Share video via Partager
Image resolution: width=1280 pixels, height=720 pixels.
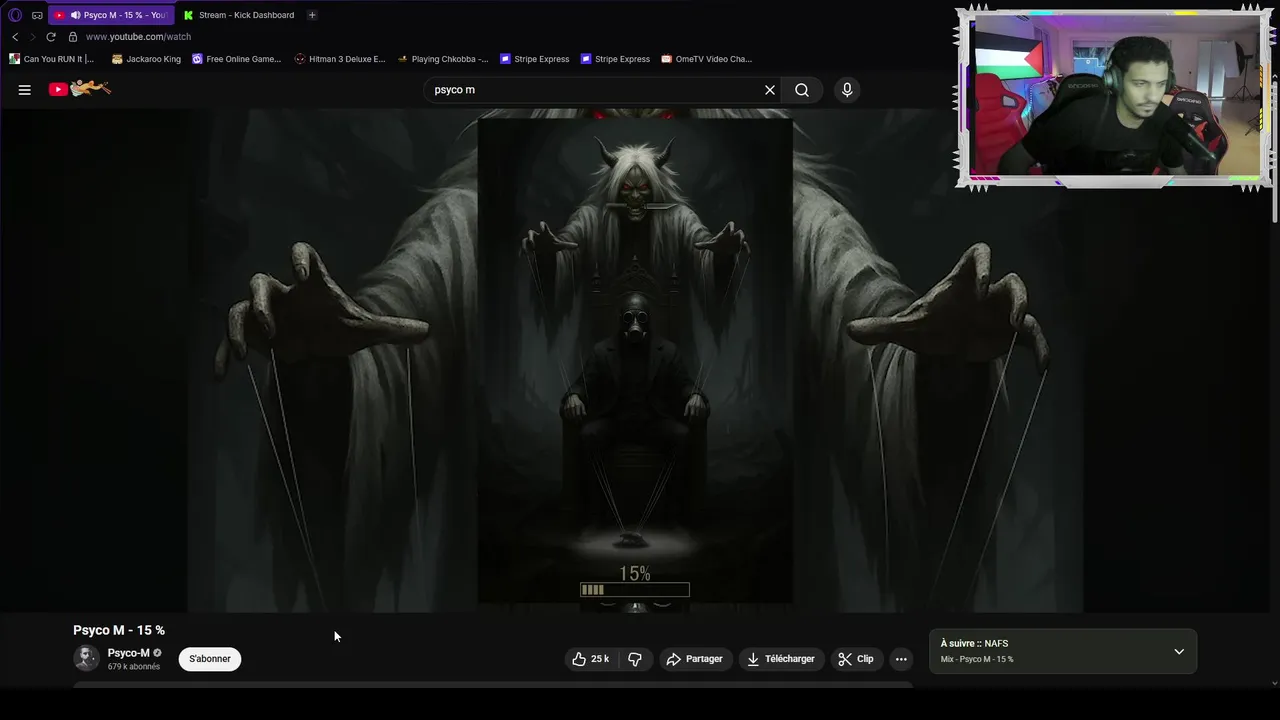pos(694,659)
